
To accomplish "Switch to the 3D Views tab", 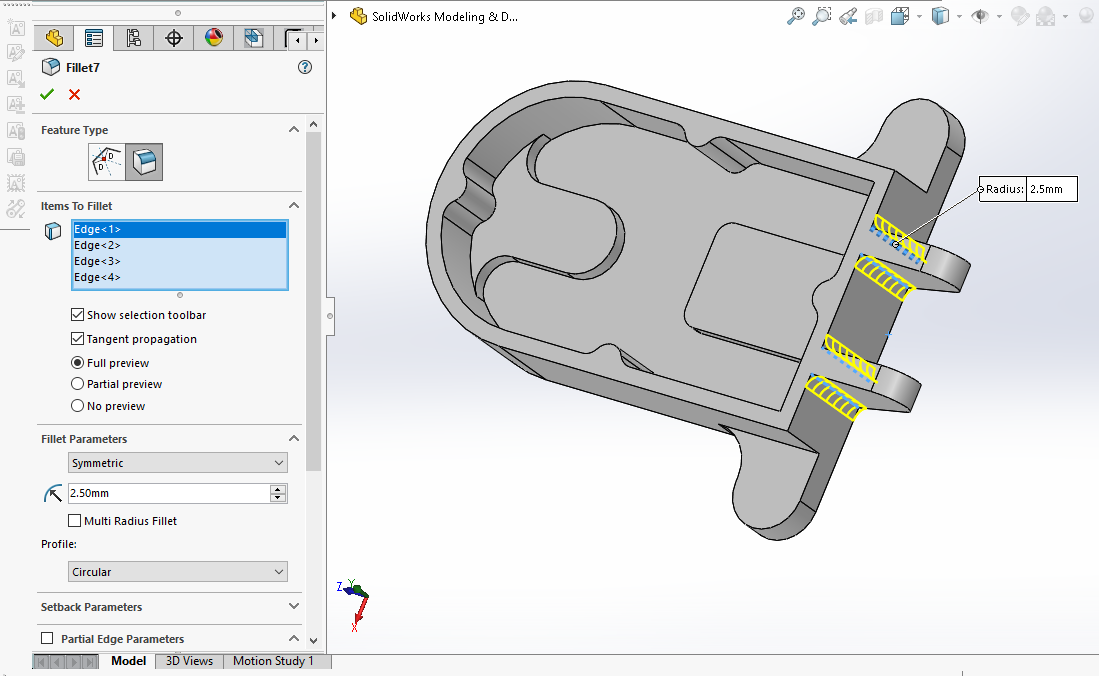I will pyautogui.click(x=189, y=661).
